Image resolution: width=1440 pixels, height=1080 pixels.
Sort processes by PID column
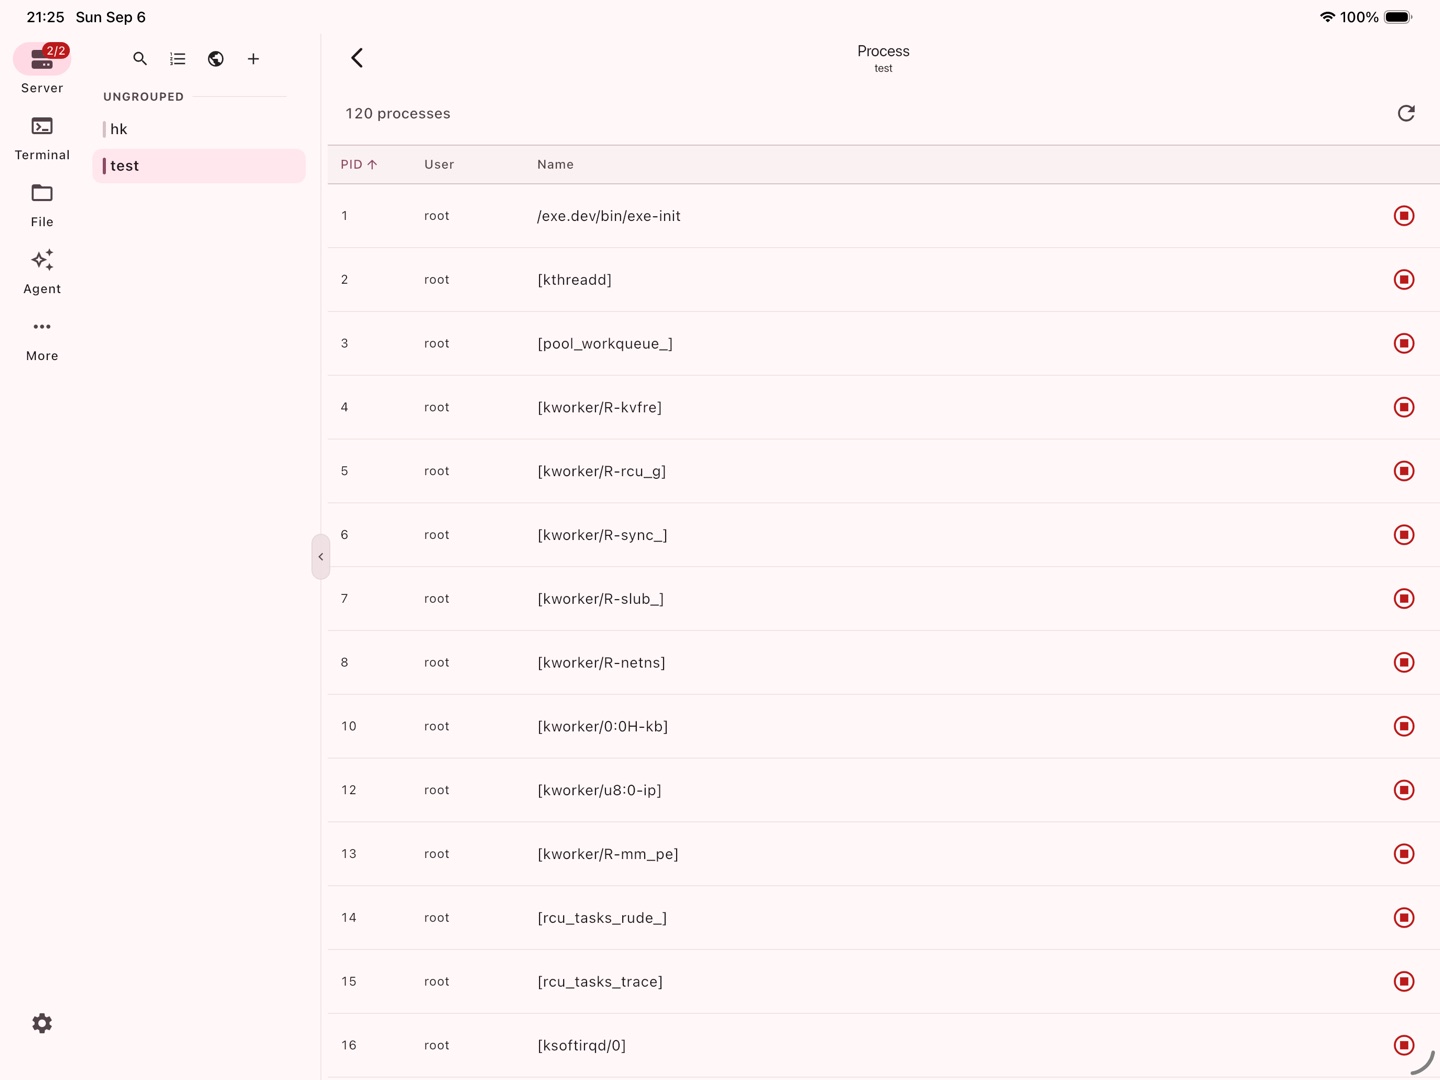click(x=359, y=165)
